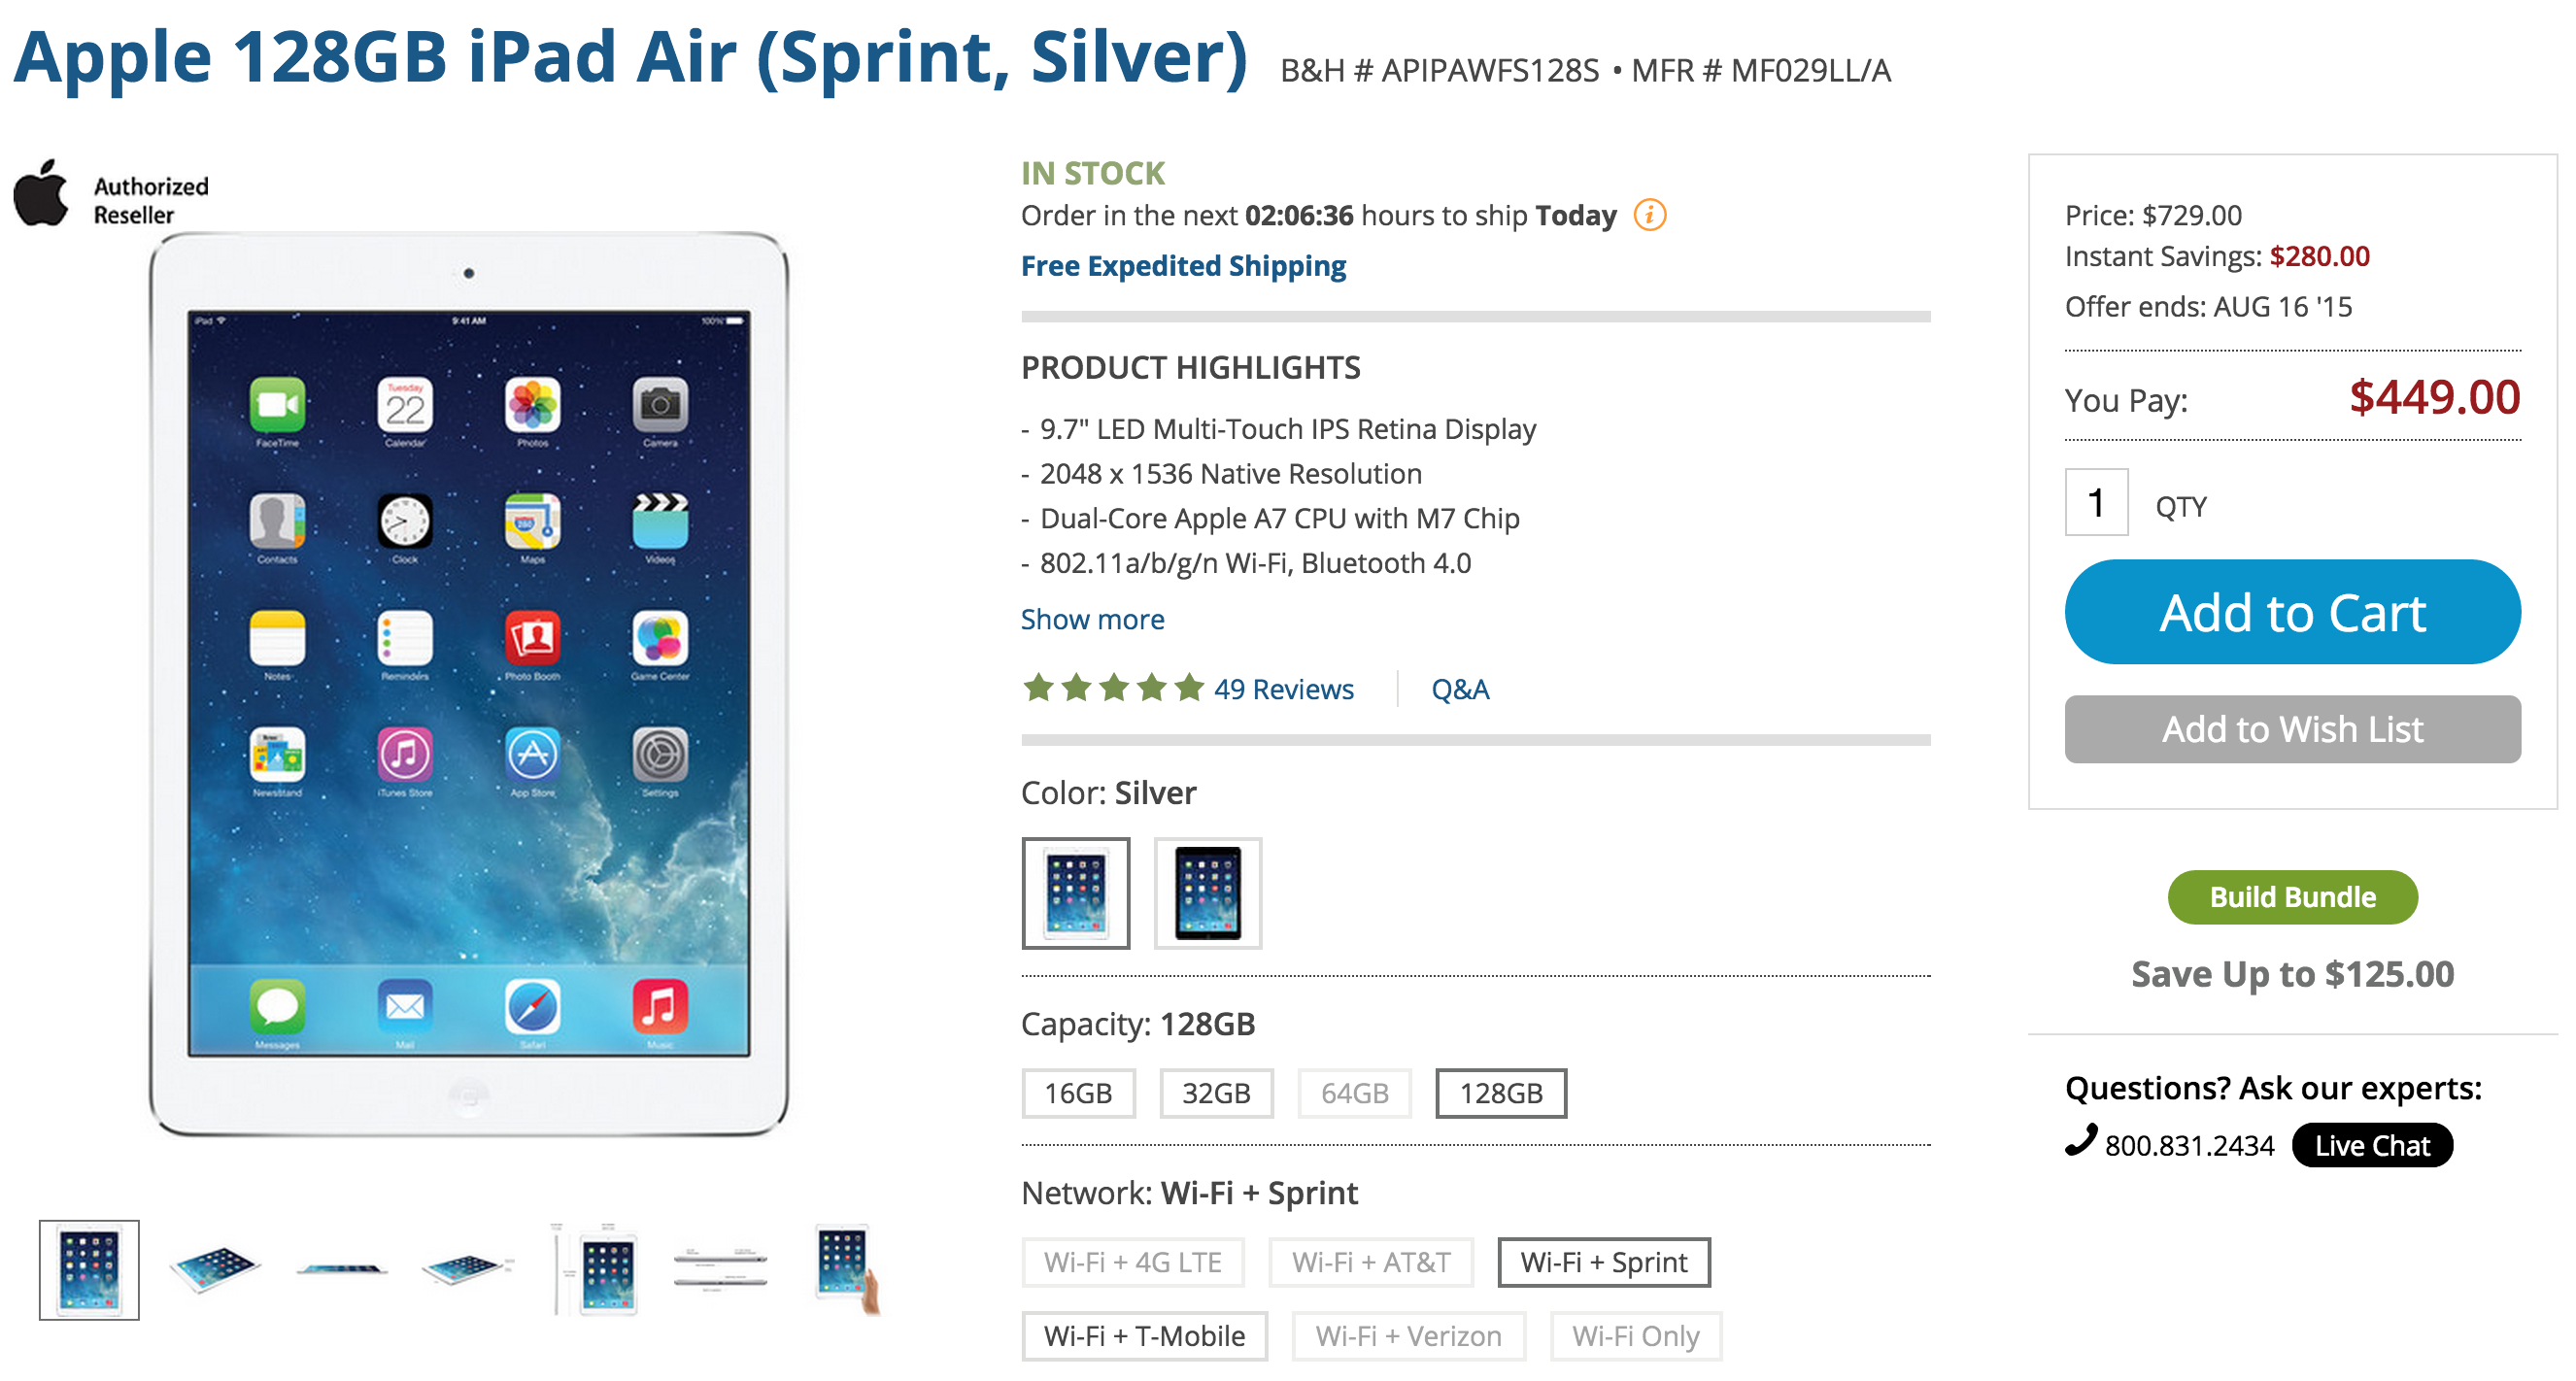This screenshot has width=2576, height=1381.
Task: Click the phone icon next to 800.831.2434
Action: [x=2080, y=1141]
